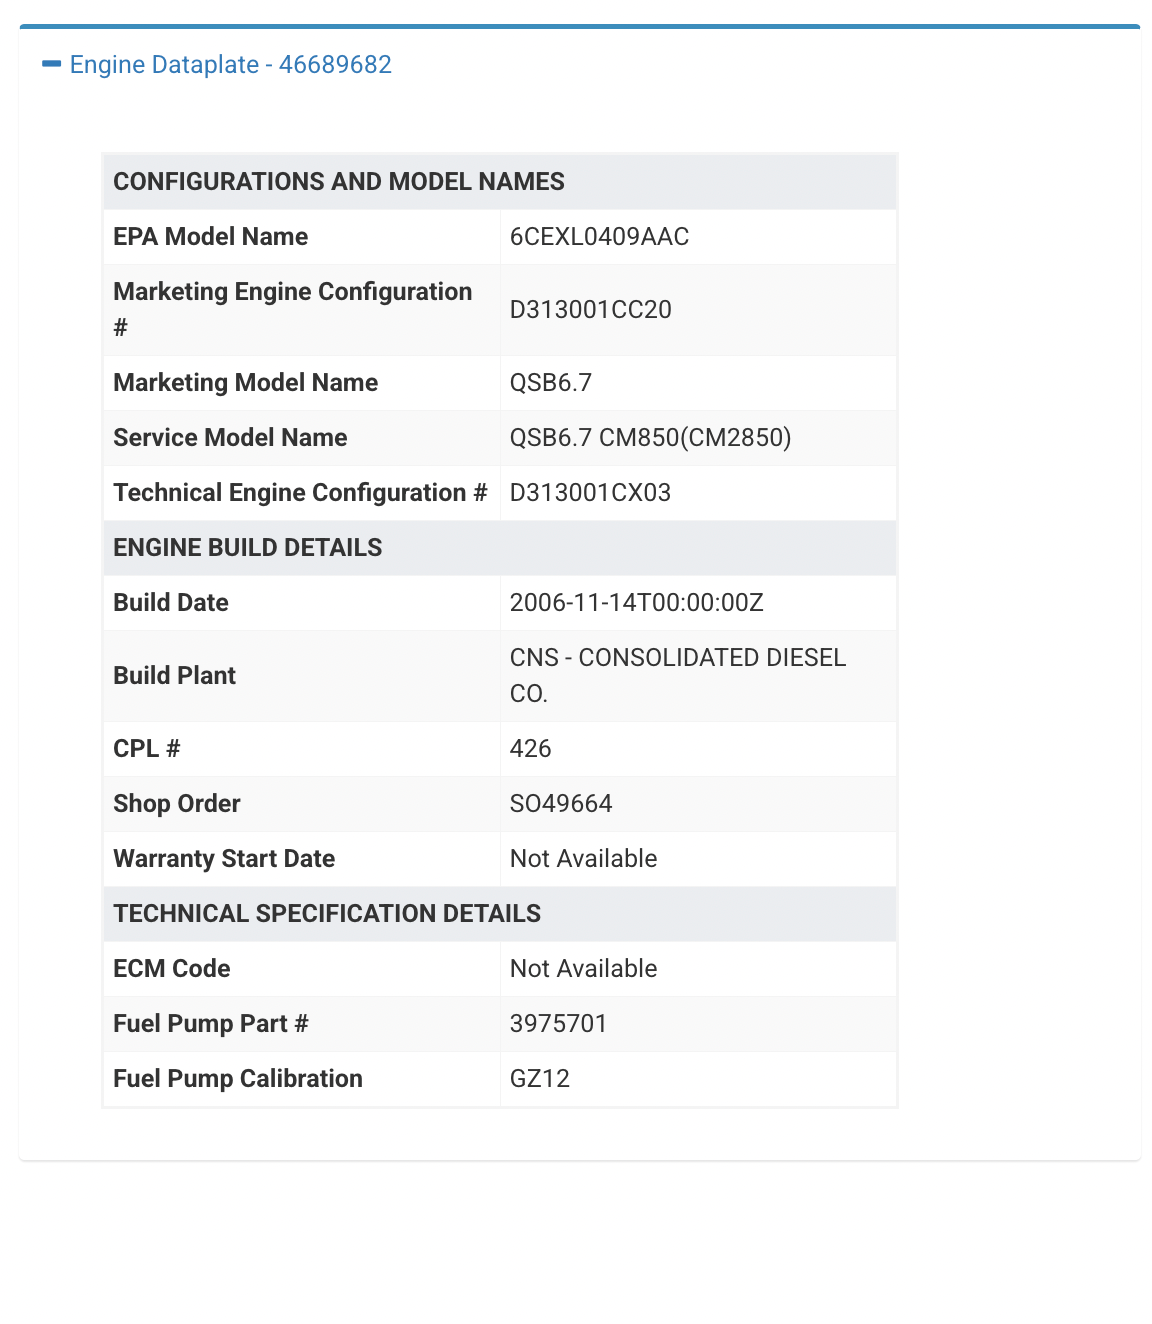Screen dimensions: 1152x1324
Task: Click the Engine Dataplate - 46689682 link
Action: click(x=230, y=65)
